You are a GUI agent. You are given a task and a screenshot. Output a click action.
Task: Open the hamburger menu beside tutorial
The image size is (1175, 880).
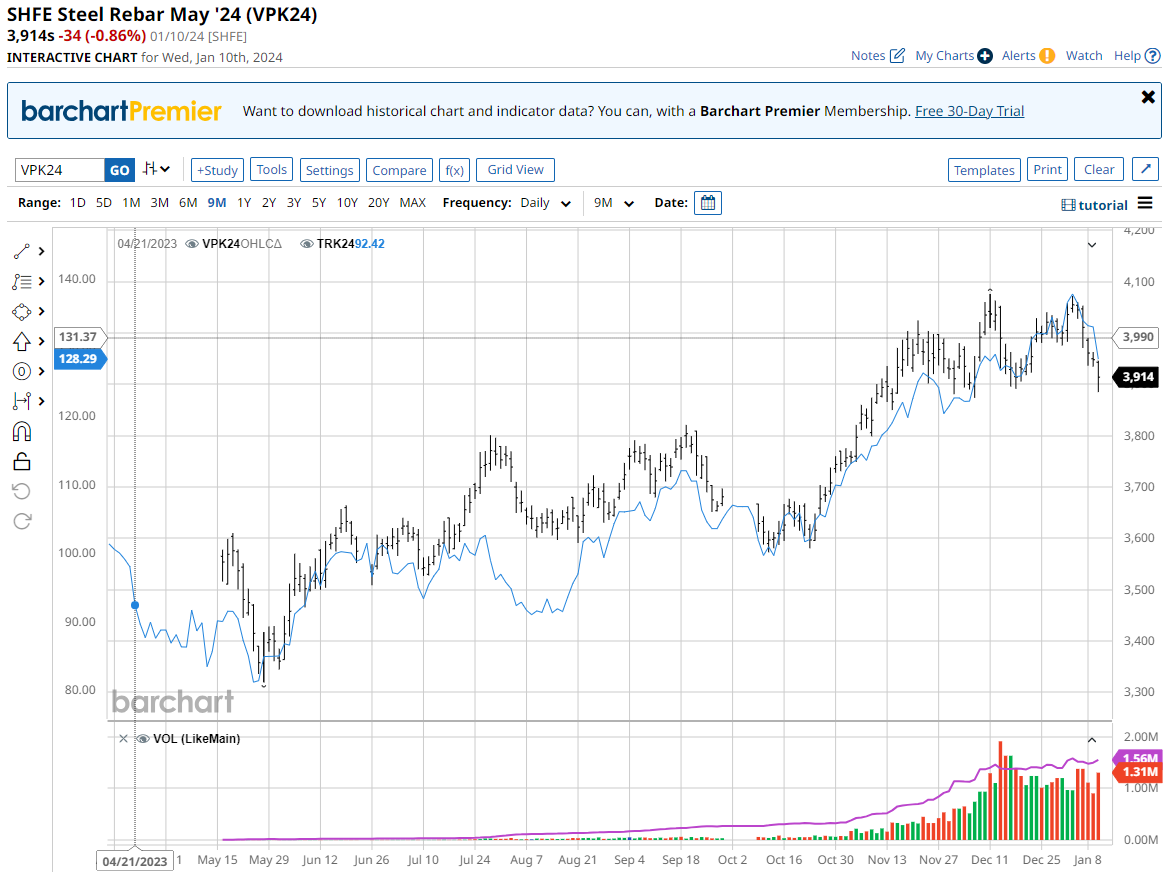pos(1145,204)
